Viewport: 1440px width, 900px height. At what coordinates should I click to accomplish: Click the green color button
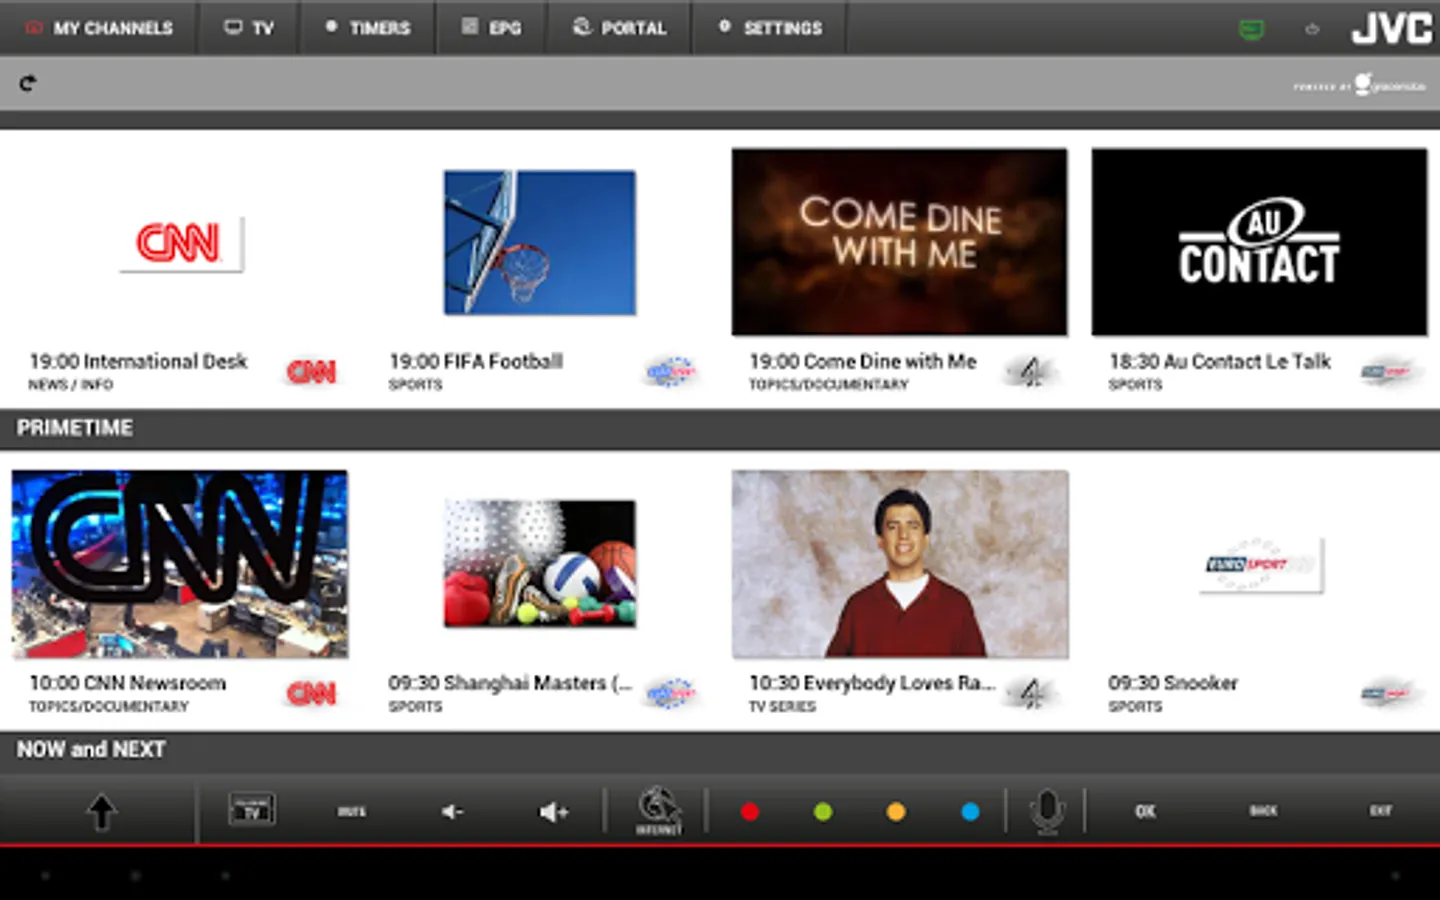(823, 812)
